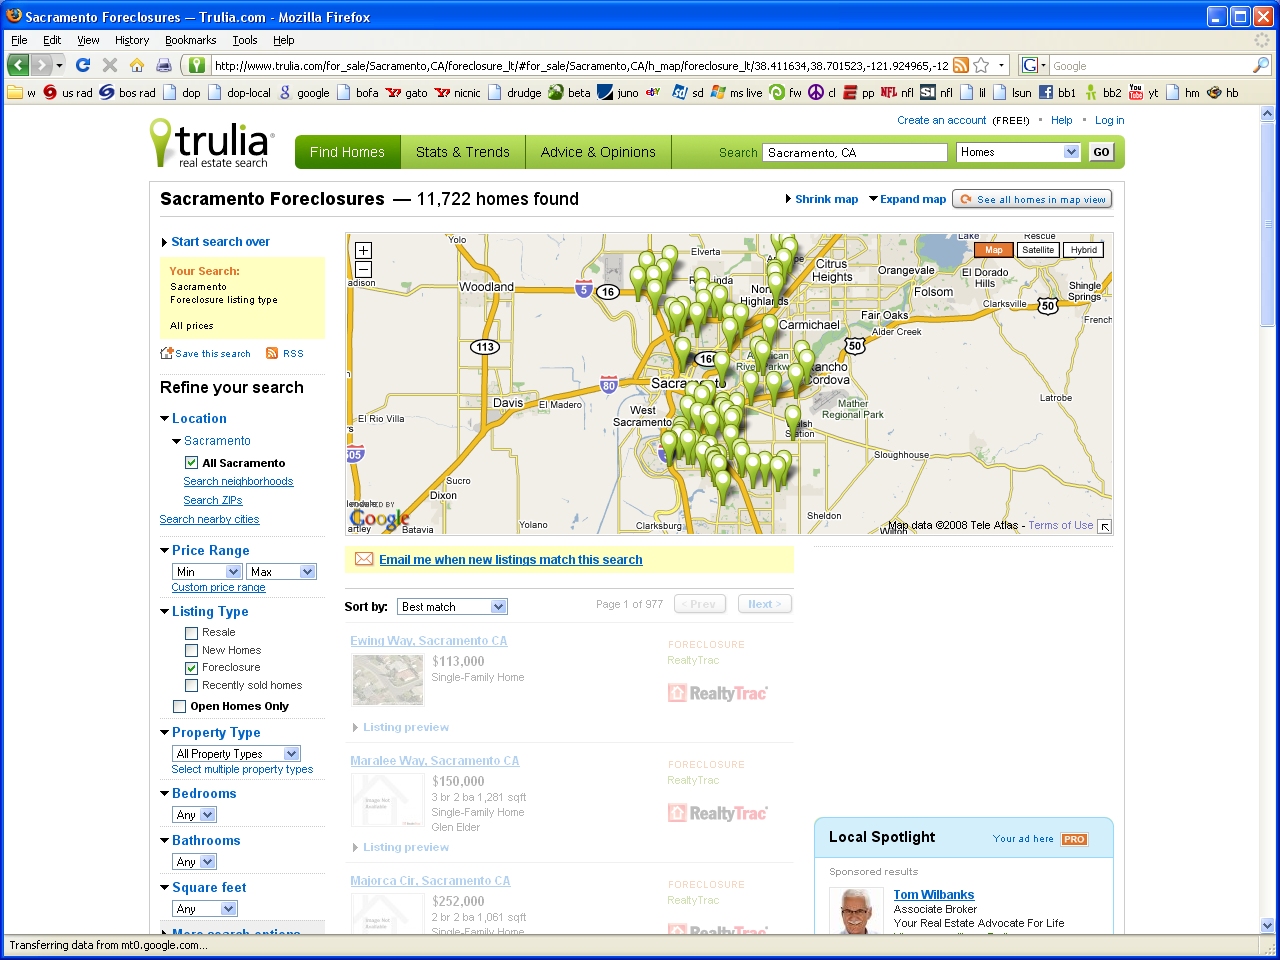Screen dimensions: 1280x960
Task: Open the 'bos rad' bookmark
Action: 128,92
